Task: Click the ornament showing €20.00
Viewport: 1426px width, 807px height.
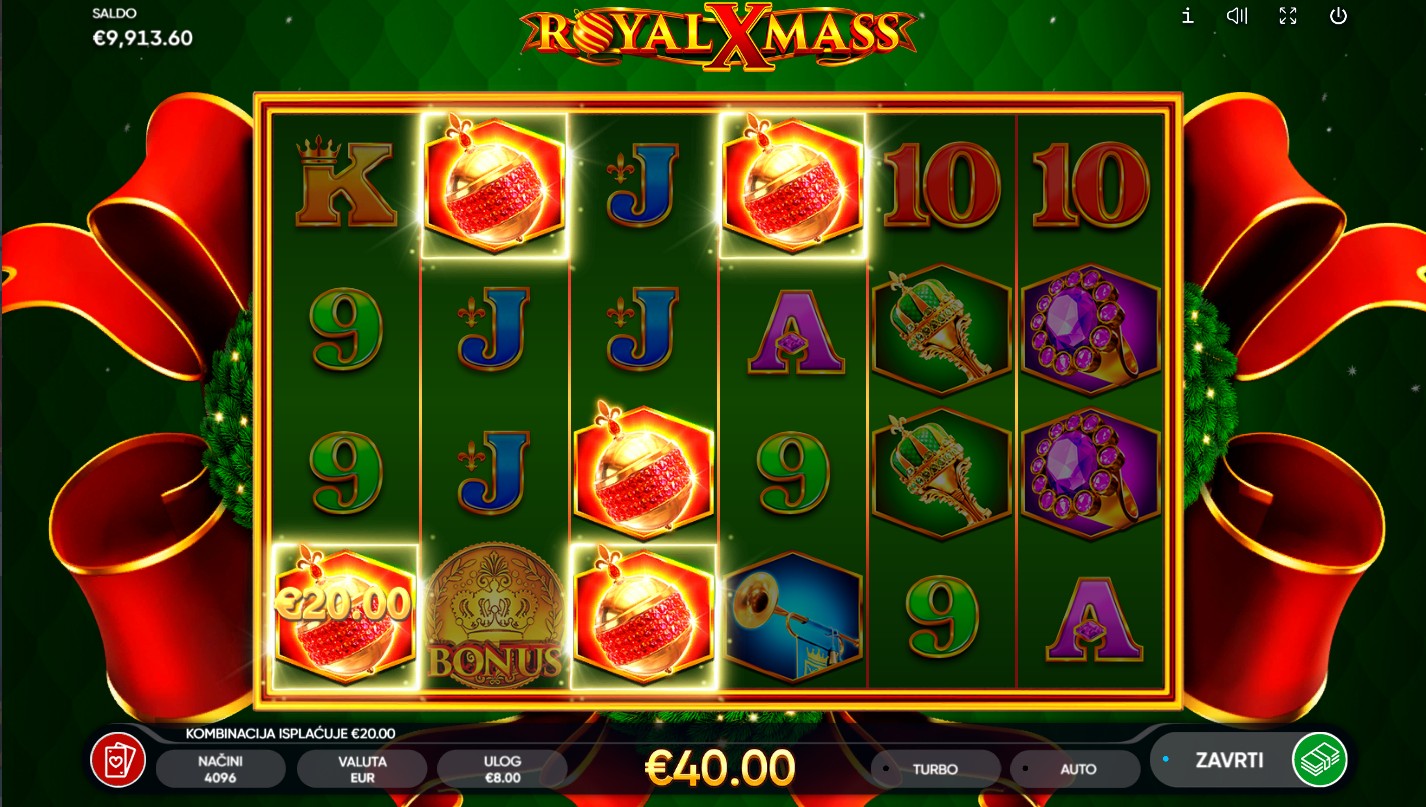Action: [x=345, y=616]
